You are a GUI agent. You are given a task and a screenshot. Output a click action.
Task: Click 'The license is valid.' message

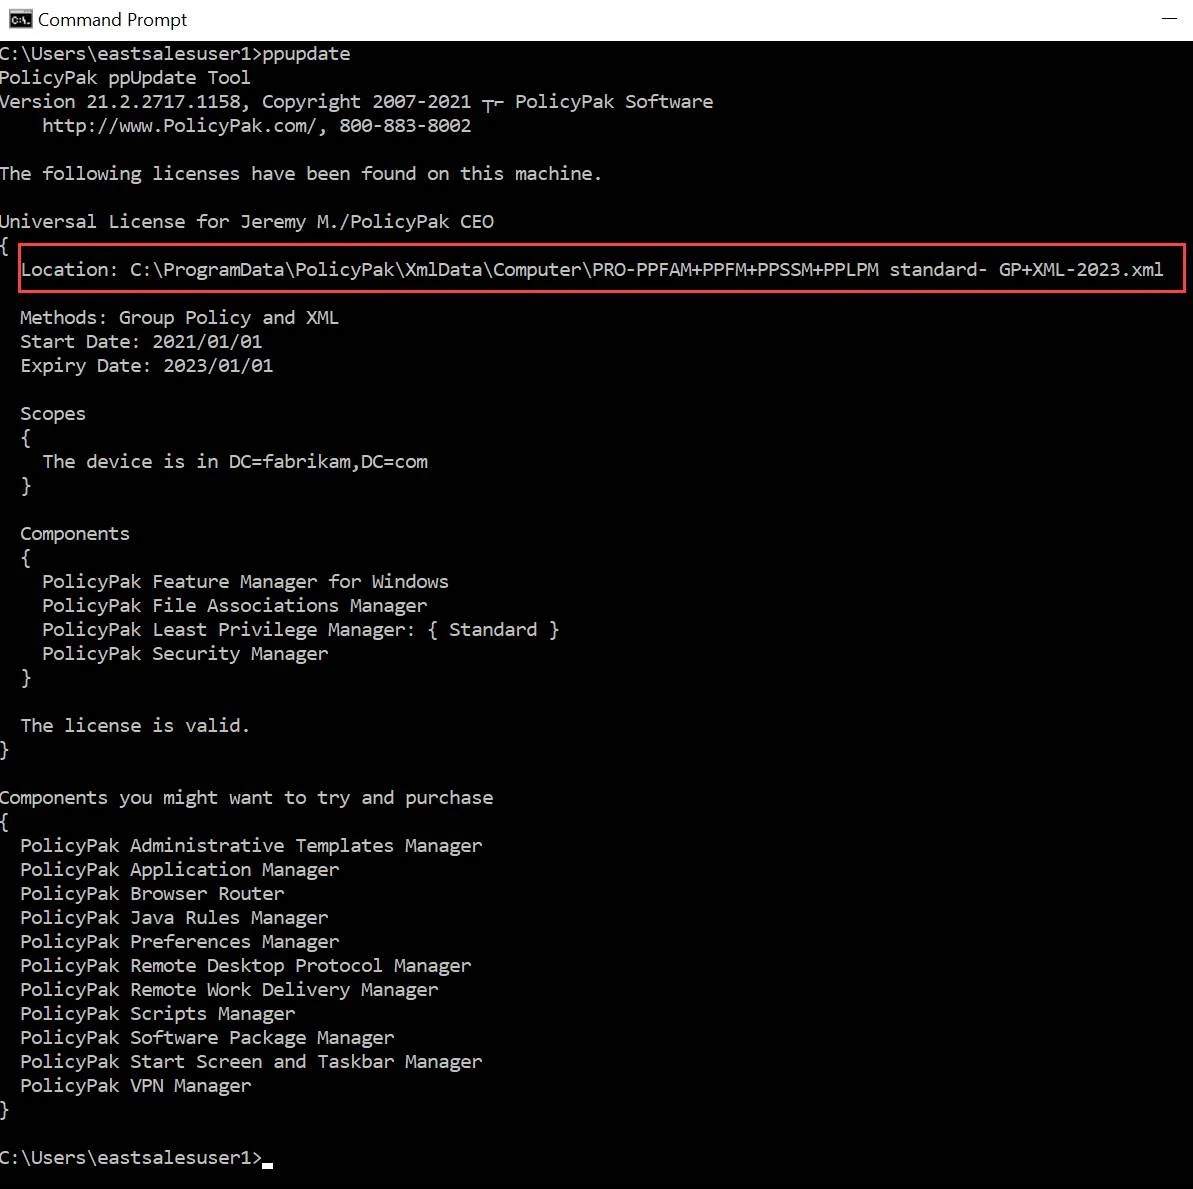point(135,725)
